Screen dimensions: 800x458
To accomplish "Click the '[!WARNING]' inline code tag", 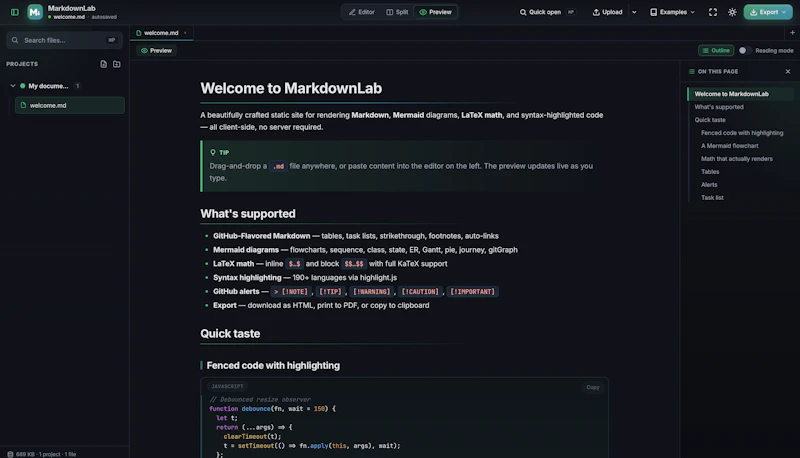I will (371, 292).
